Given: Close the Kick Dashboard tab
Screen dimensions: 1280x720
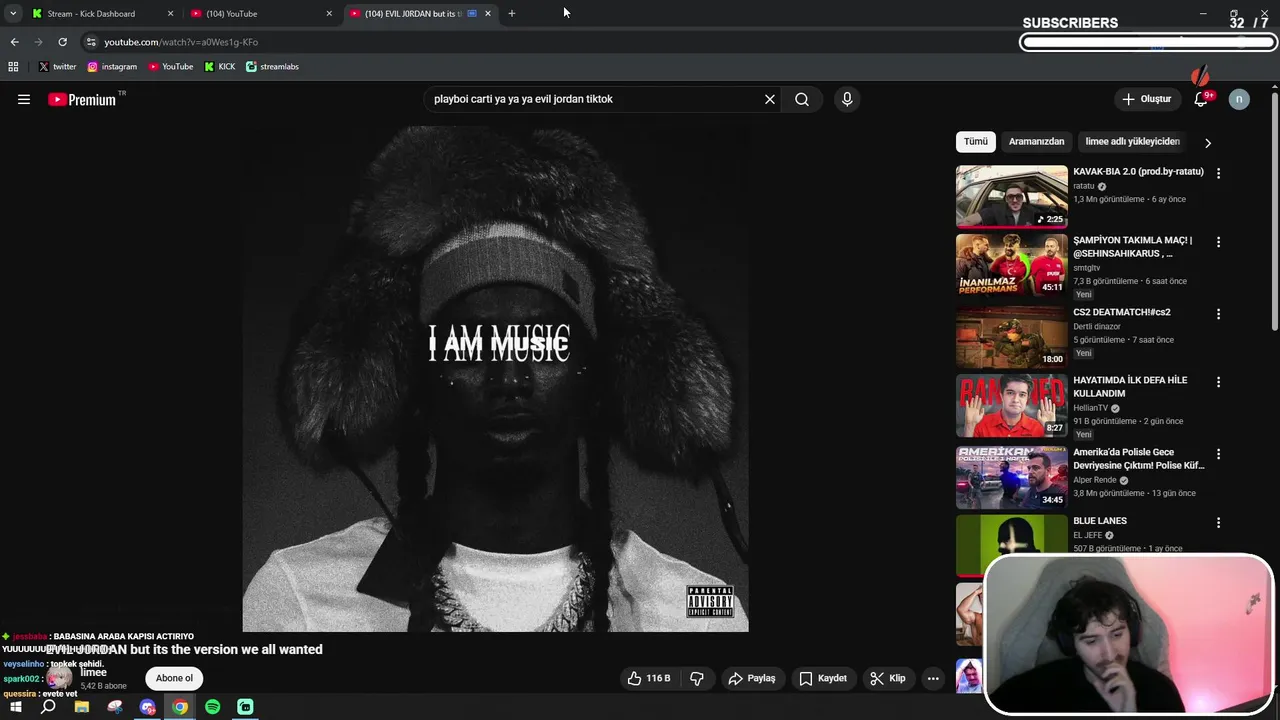Looking at the screenshot, I should [170, 14].
